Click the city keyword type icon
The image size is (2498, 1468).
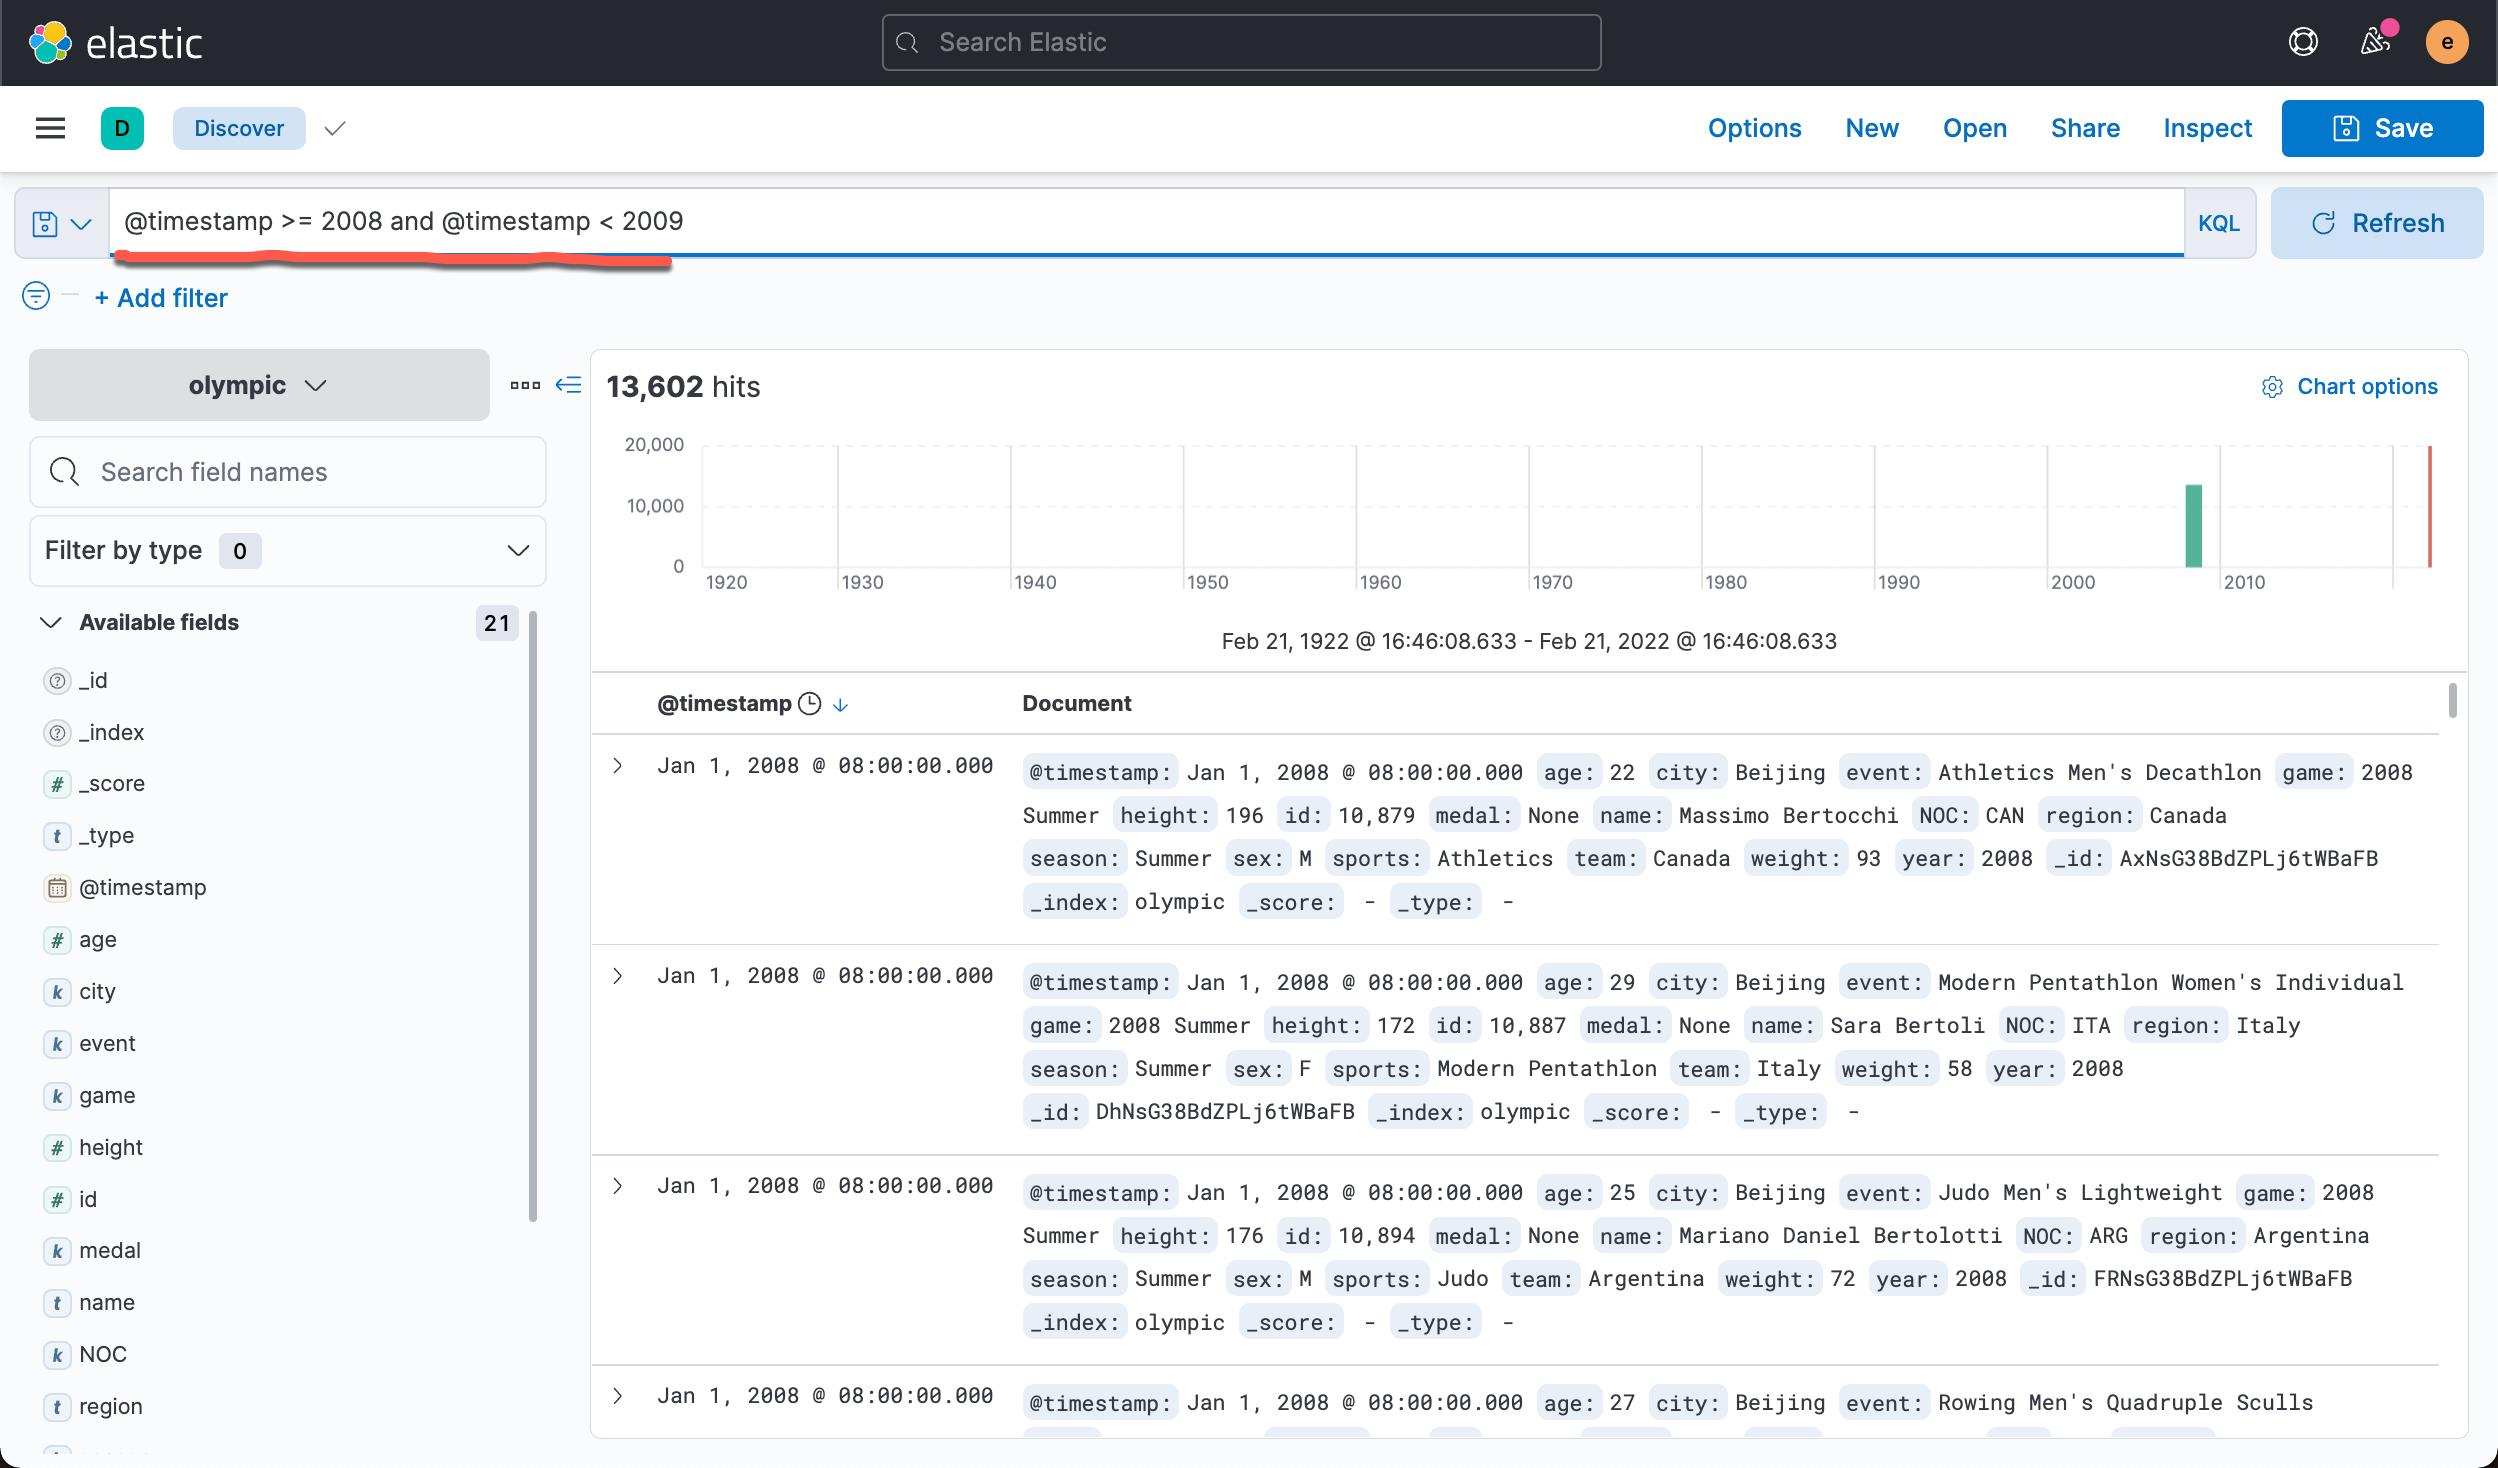pyautogui.click(x=58, y=992)
